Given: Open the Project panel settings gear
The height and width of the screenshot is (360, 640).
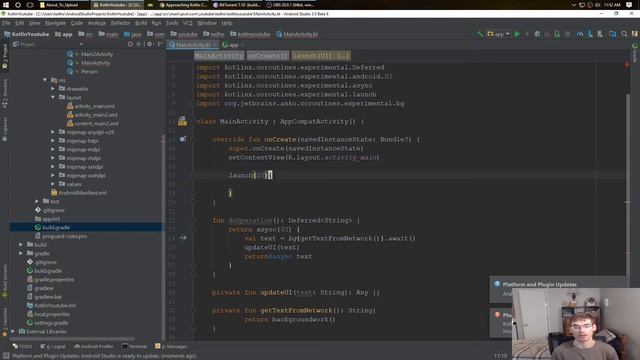Looking at the screenshot, I should click(x=149, y=44).
